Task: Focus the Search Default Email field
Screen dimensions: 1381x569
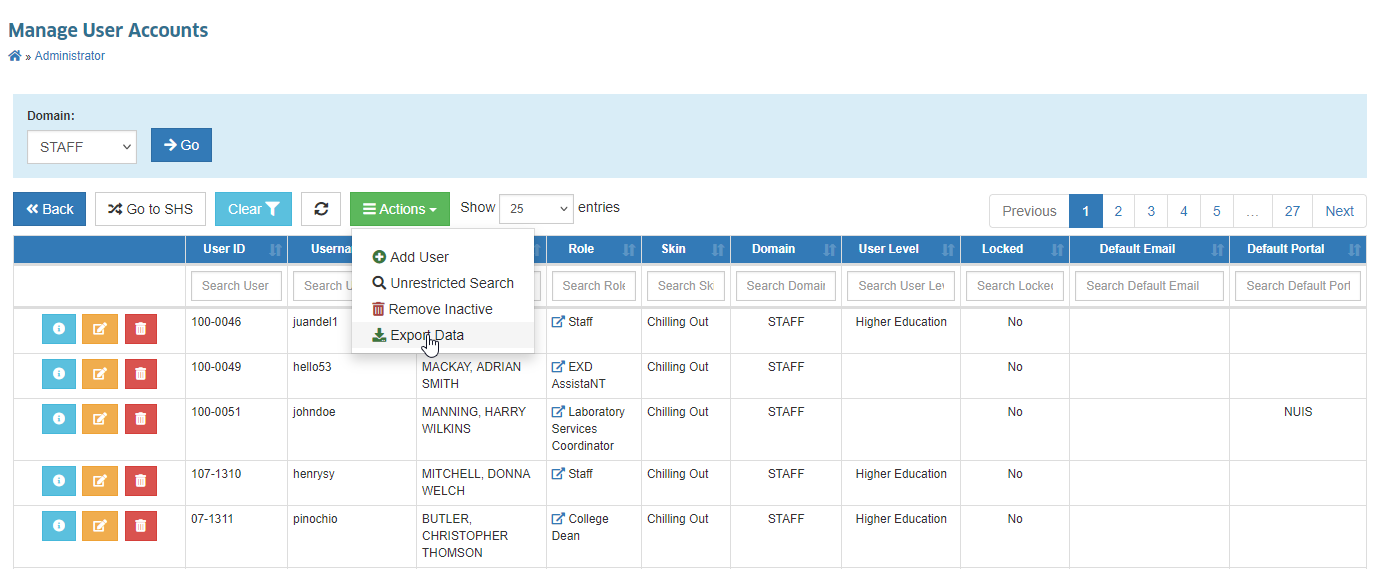Action: tap(1149, 286)
